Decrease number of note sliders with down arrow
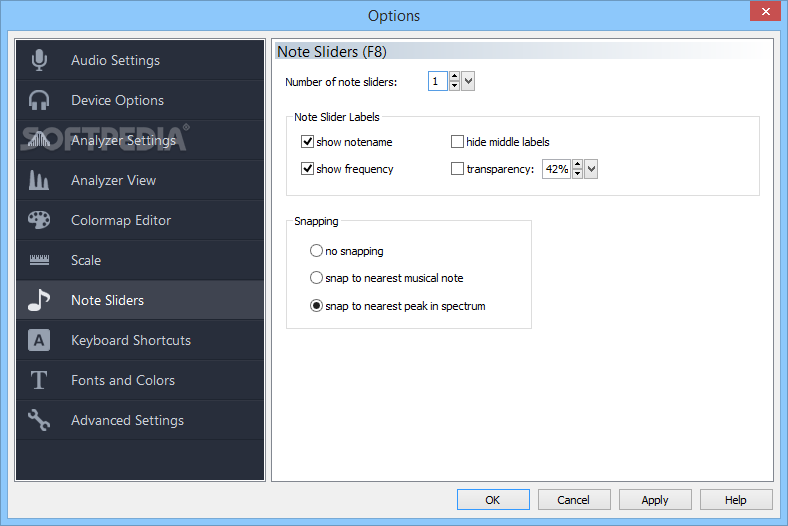 pos(454,86)
